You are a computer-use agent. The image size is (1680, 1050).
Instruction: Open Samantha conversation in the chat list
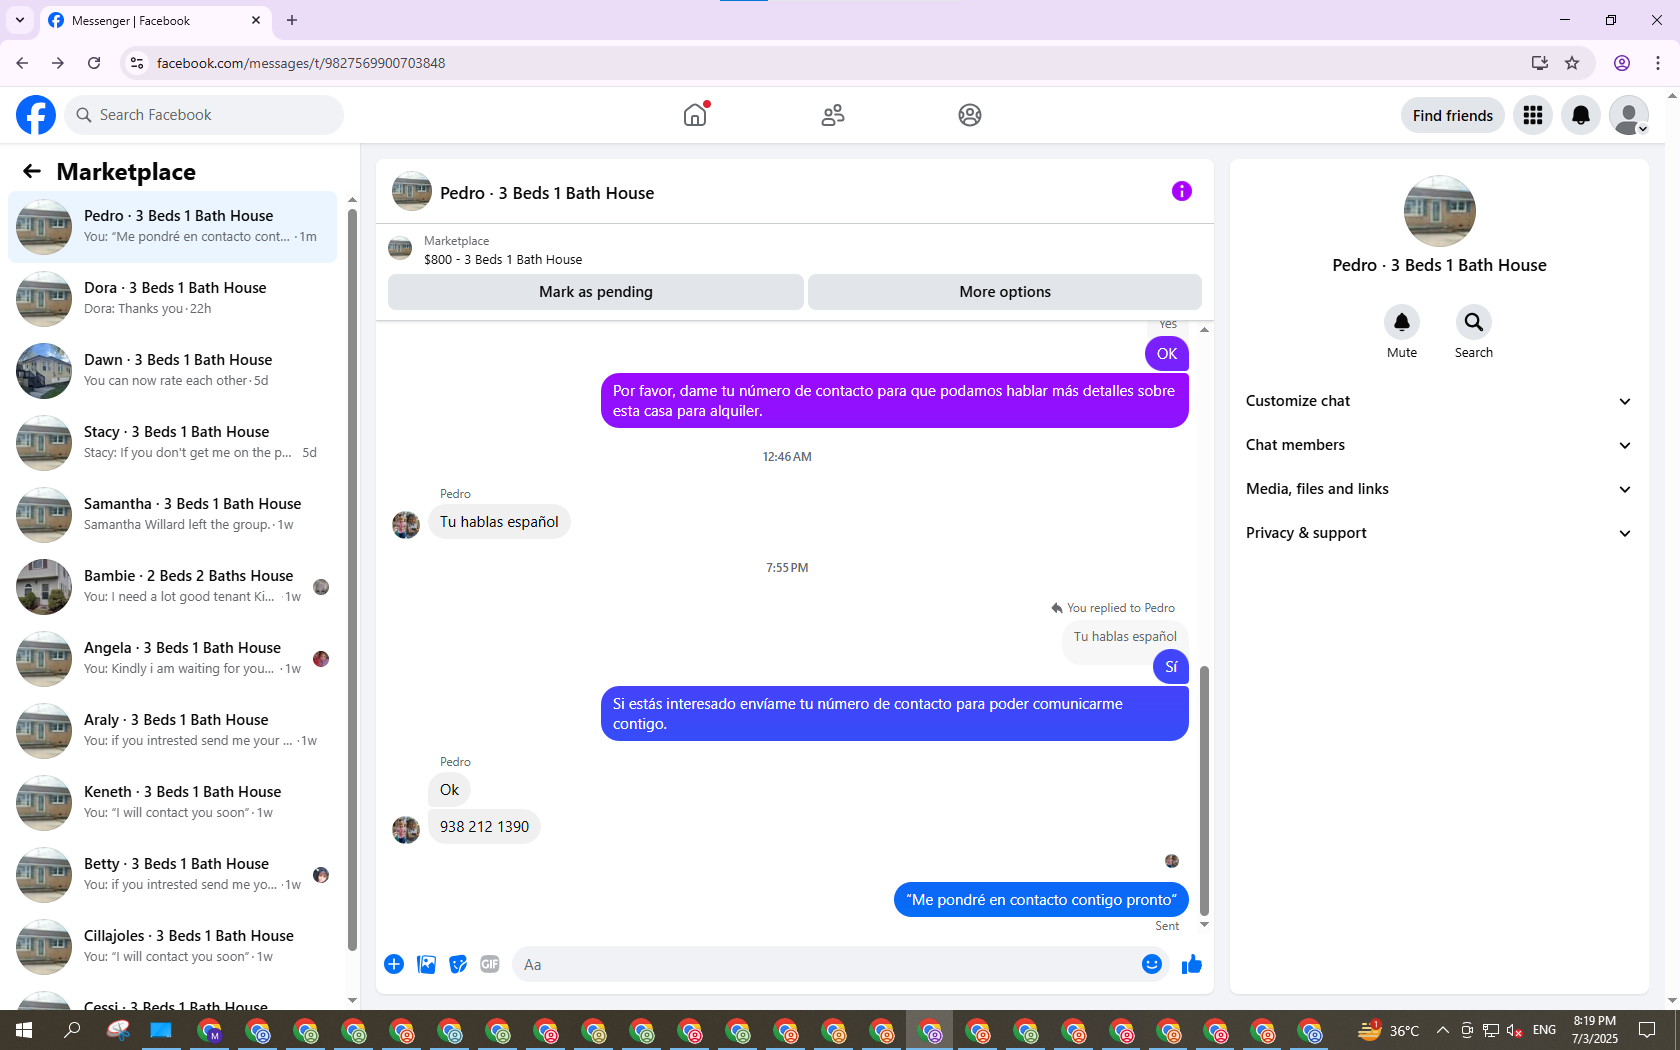tap(172, 515)
